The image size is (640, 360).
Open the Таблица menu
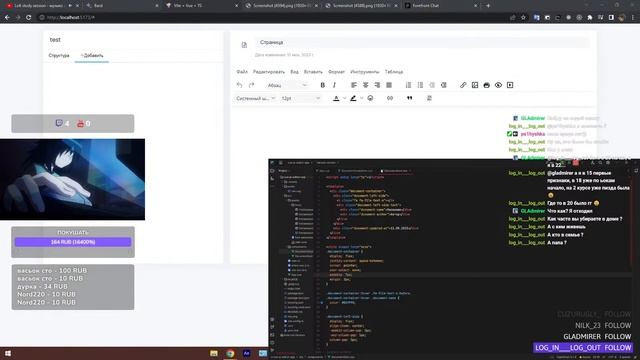(x=394, y=71)
